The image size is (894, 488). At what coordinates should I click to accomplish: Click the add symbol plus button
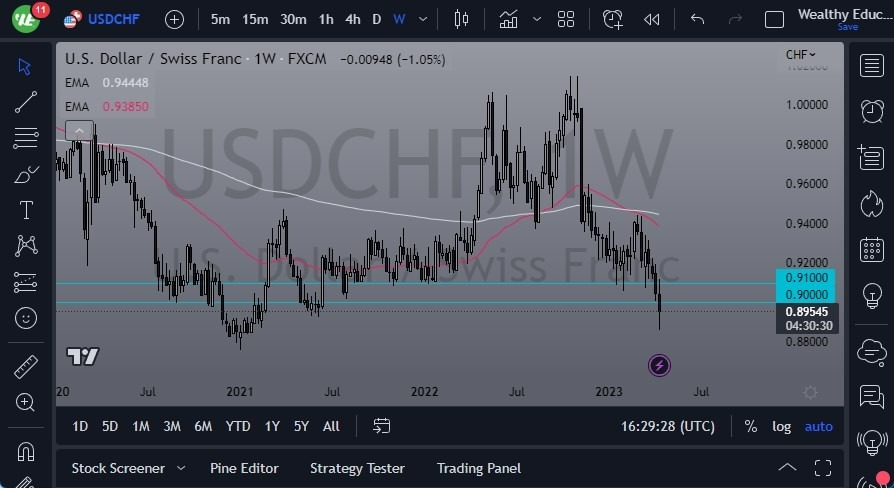174,20
